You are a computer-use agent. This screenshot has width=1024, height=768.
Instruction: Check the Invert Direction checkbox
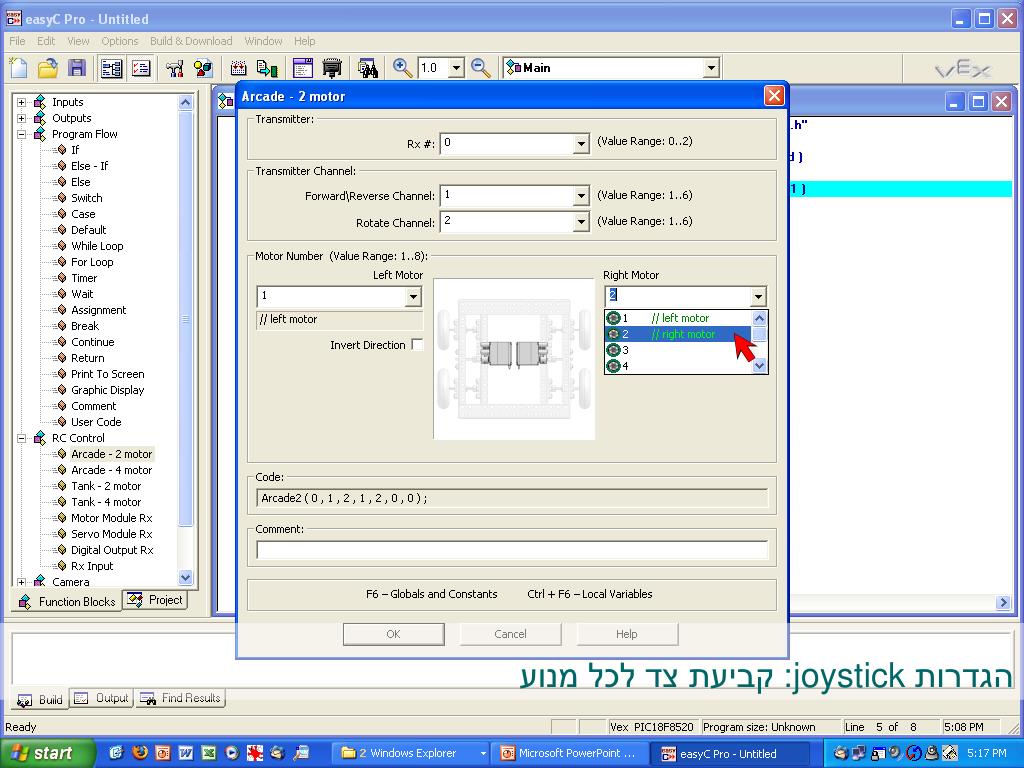417,345
